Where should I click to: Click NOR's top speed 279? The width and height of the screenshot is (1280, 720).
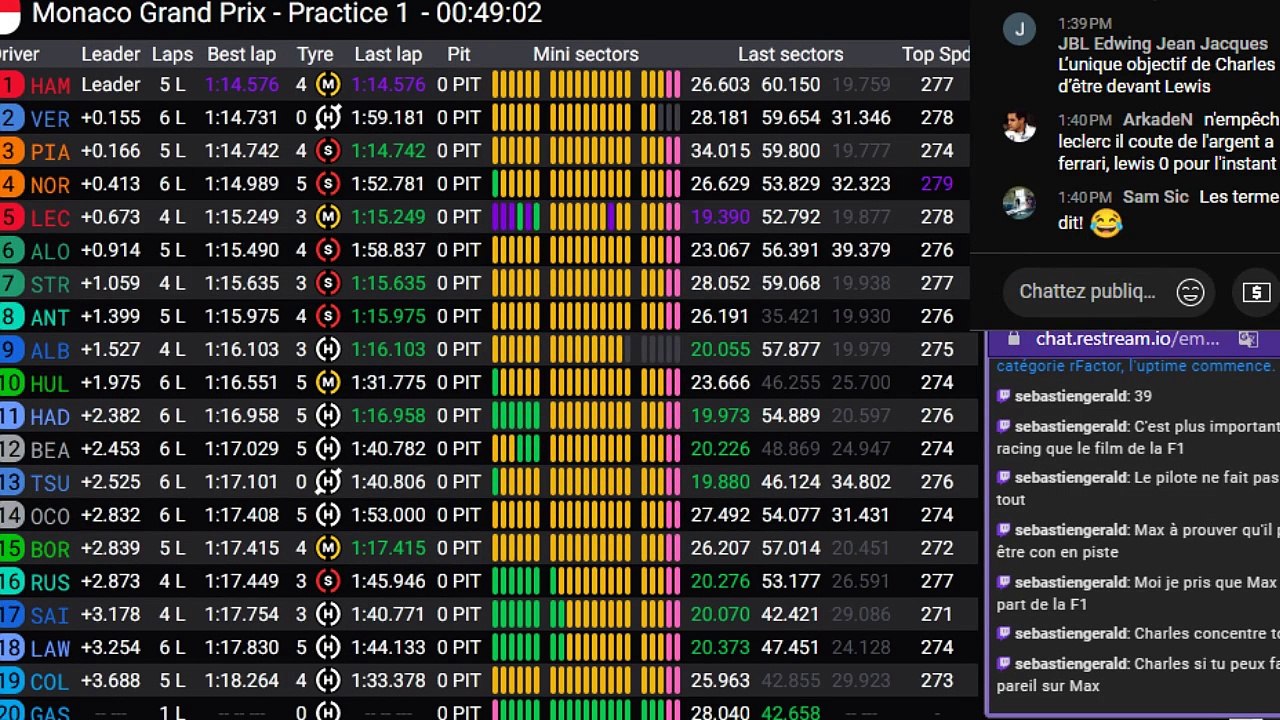tap(936, 184)
